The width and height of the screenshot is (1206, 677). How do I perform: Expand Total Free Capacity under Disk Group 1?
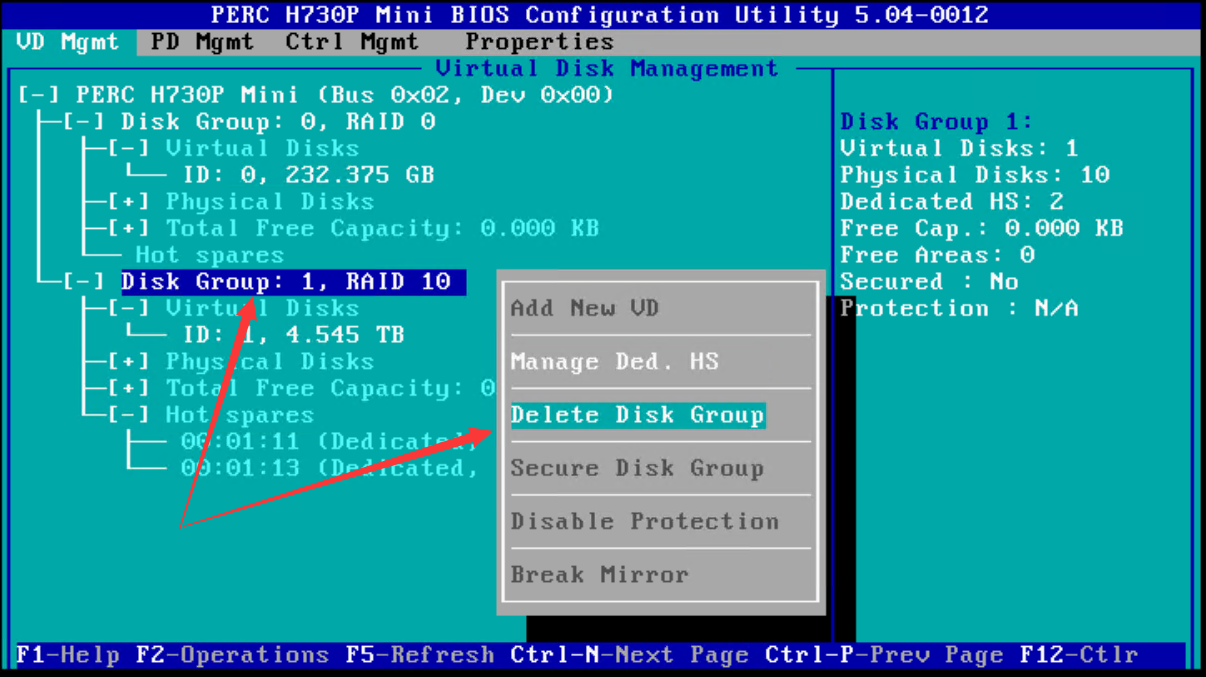[x=129, y=388]
